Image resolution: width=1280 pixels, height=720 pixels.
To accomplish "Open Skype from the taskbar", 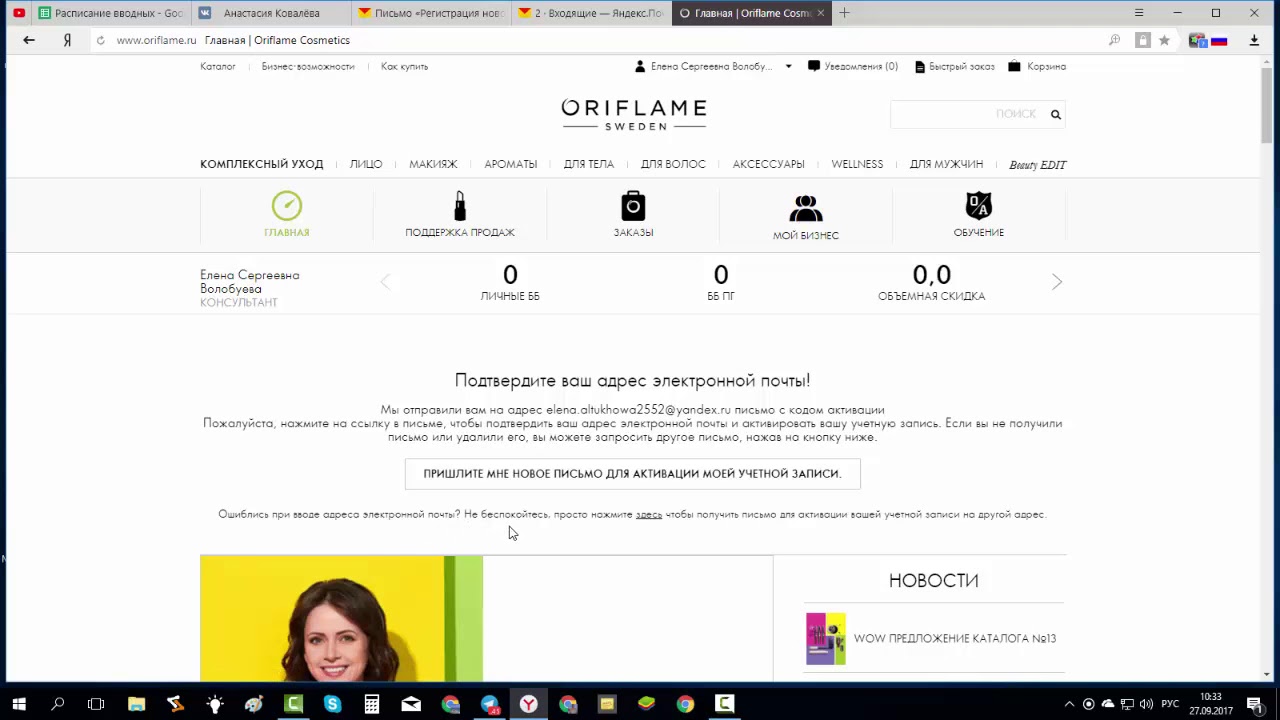I will coord(332,704).
